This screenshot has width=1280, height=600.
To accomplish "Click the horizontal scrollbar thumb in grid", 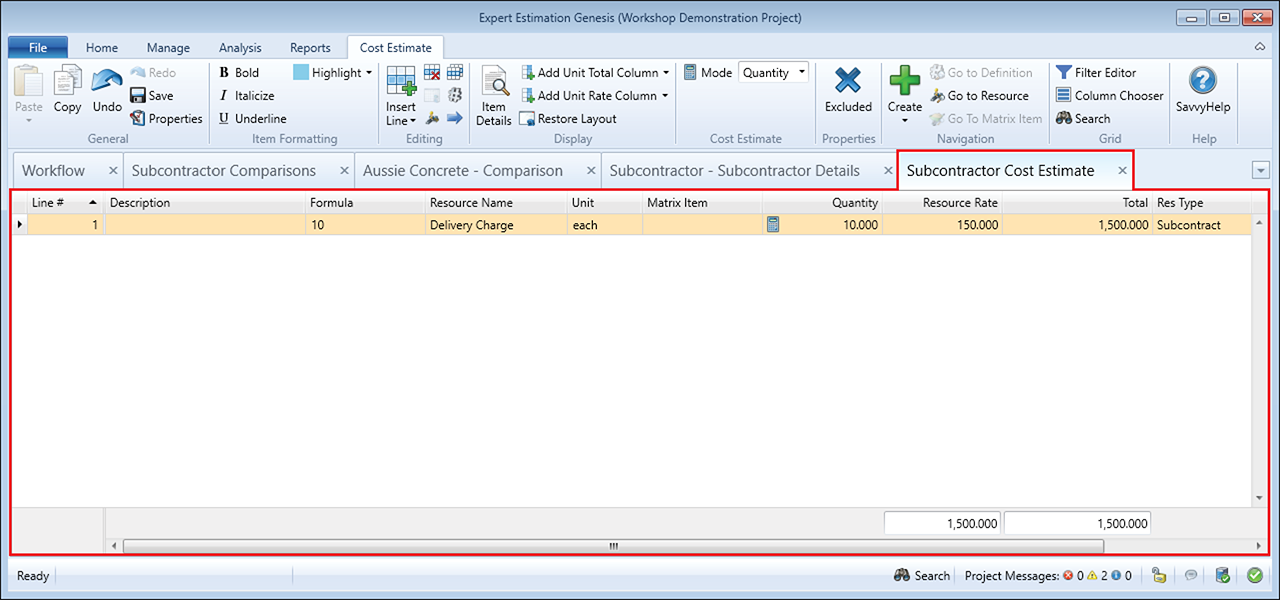I will (x=613, y=546).
